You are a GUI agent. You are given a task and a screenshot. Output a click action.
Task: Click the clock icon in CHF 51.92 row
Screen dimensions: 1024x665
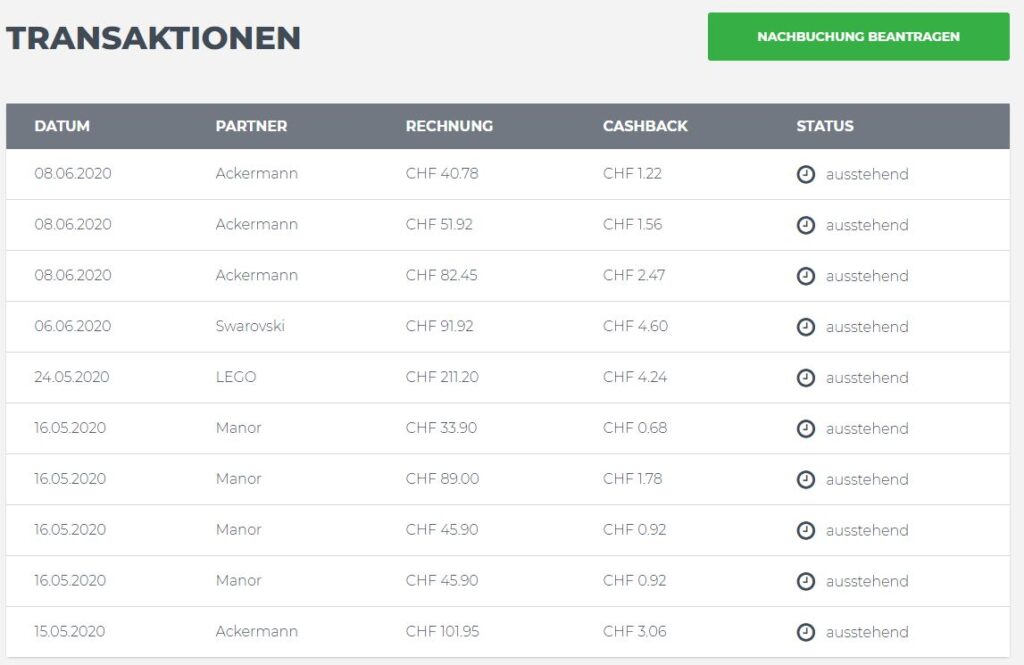pyautogui.click(x=806, y=225)
